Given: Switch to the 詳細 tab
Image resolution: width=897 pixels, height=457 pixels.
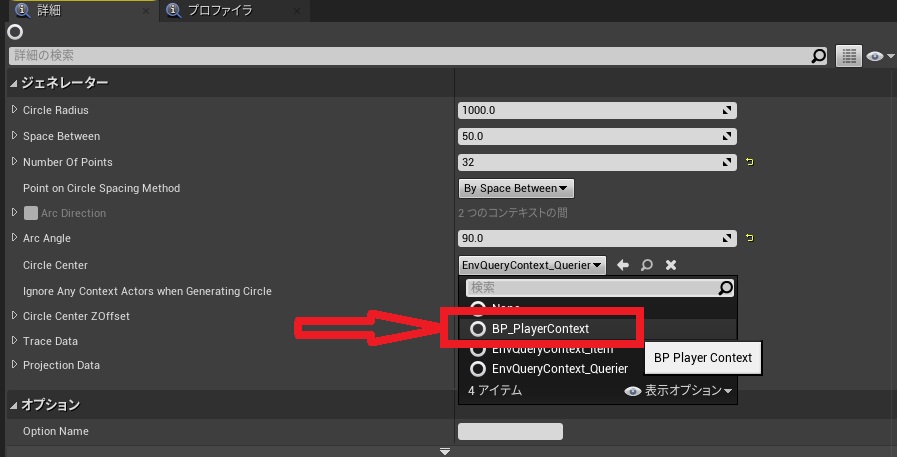Looking at the screenshot, I should [x=49, y=10].
